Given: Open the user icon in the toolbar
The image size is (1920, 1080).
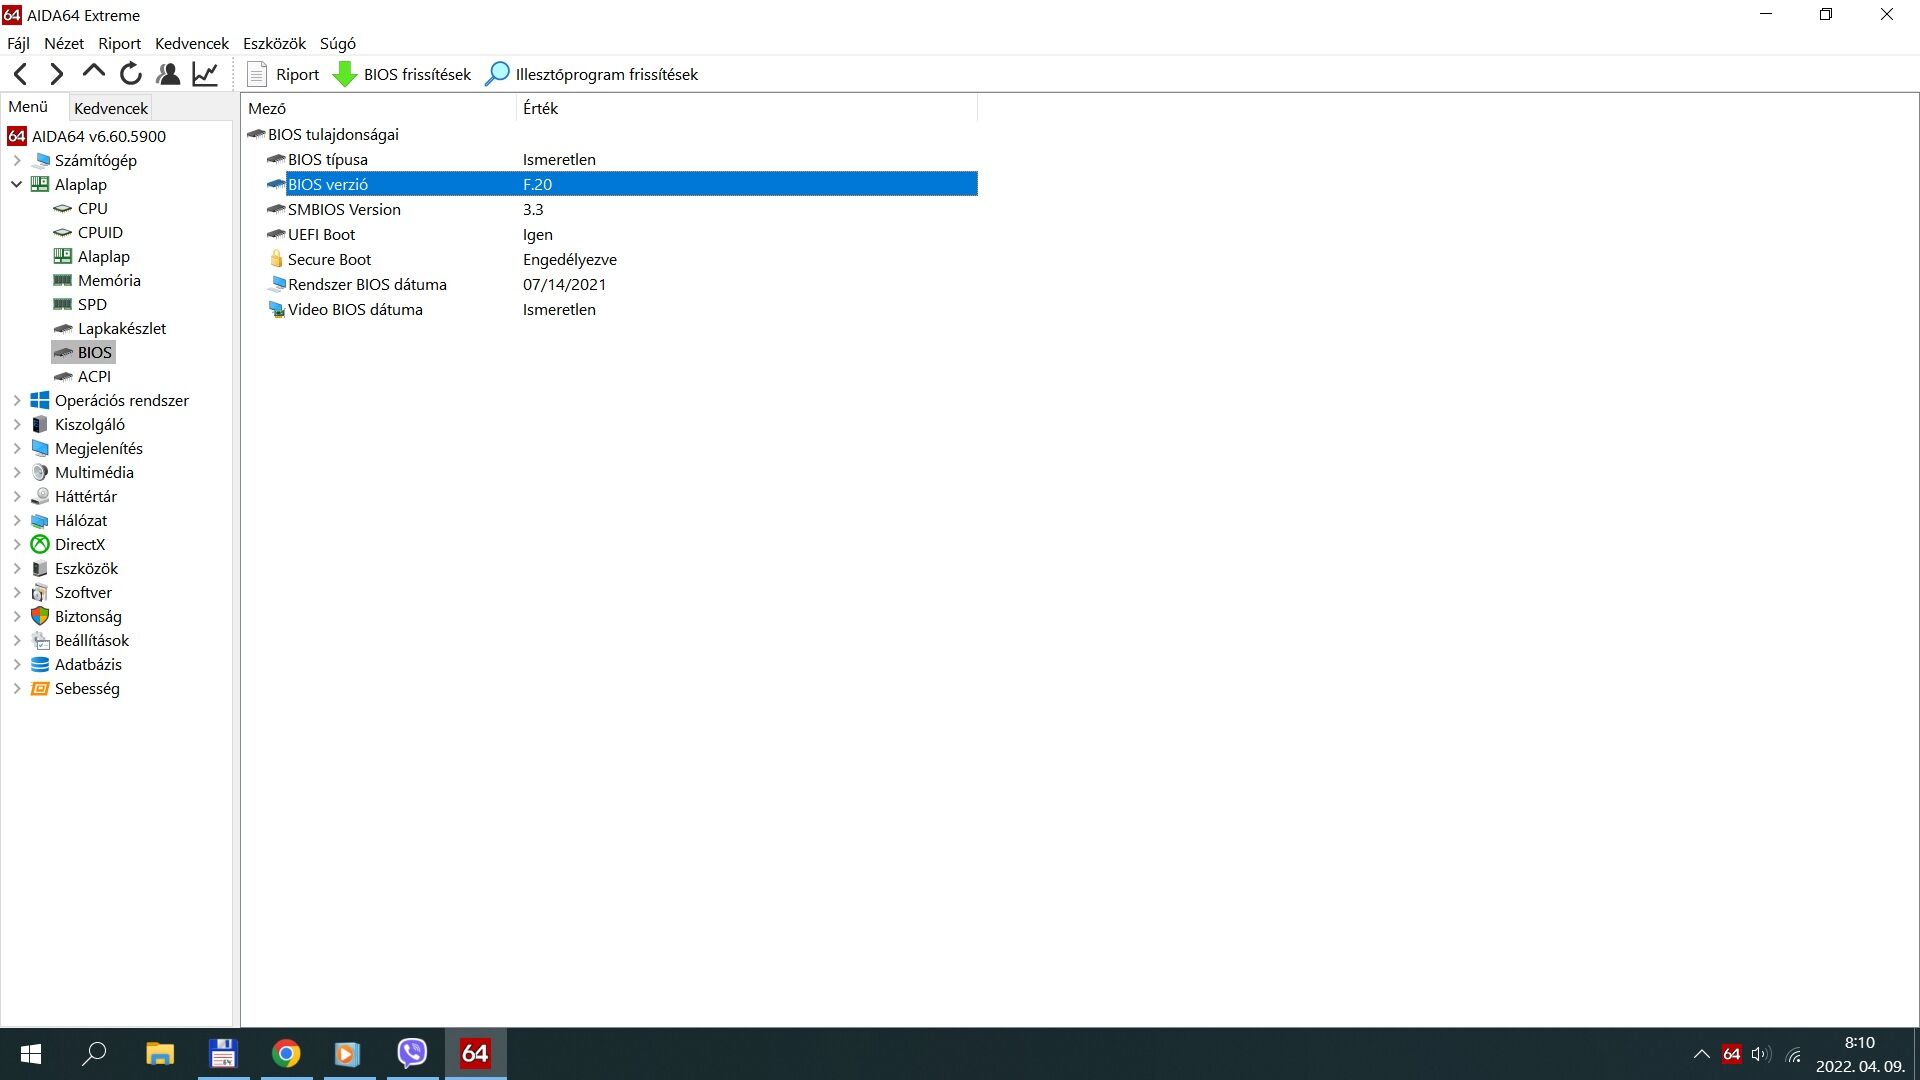Looking at the screenshot, I should pyautogui.click(x=168, y=74).
